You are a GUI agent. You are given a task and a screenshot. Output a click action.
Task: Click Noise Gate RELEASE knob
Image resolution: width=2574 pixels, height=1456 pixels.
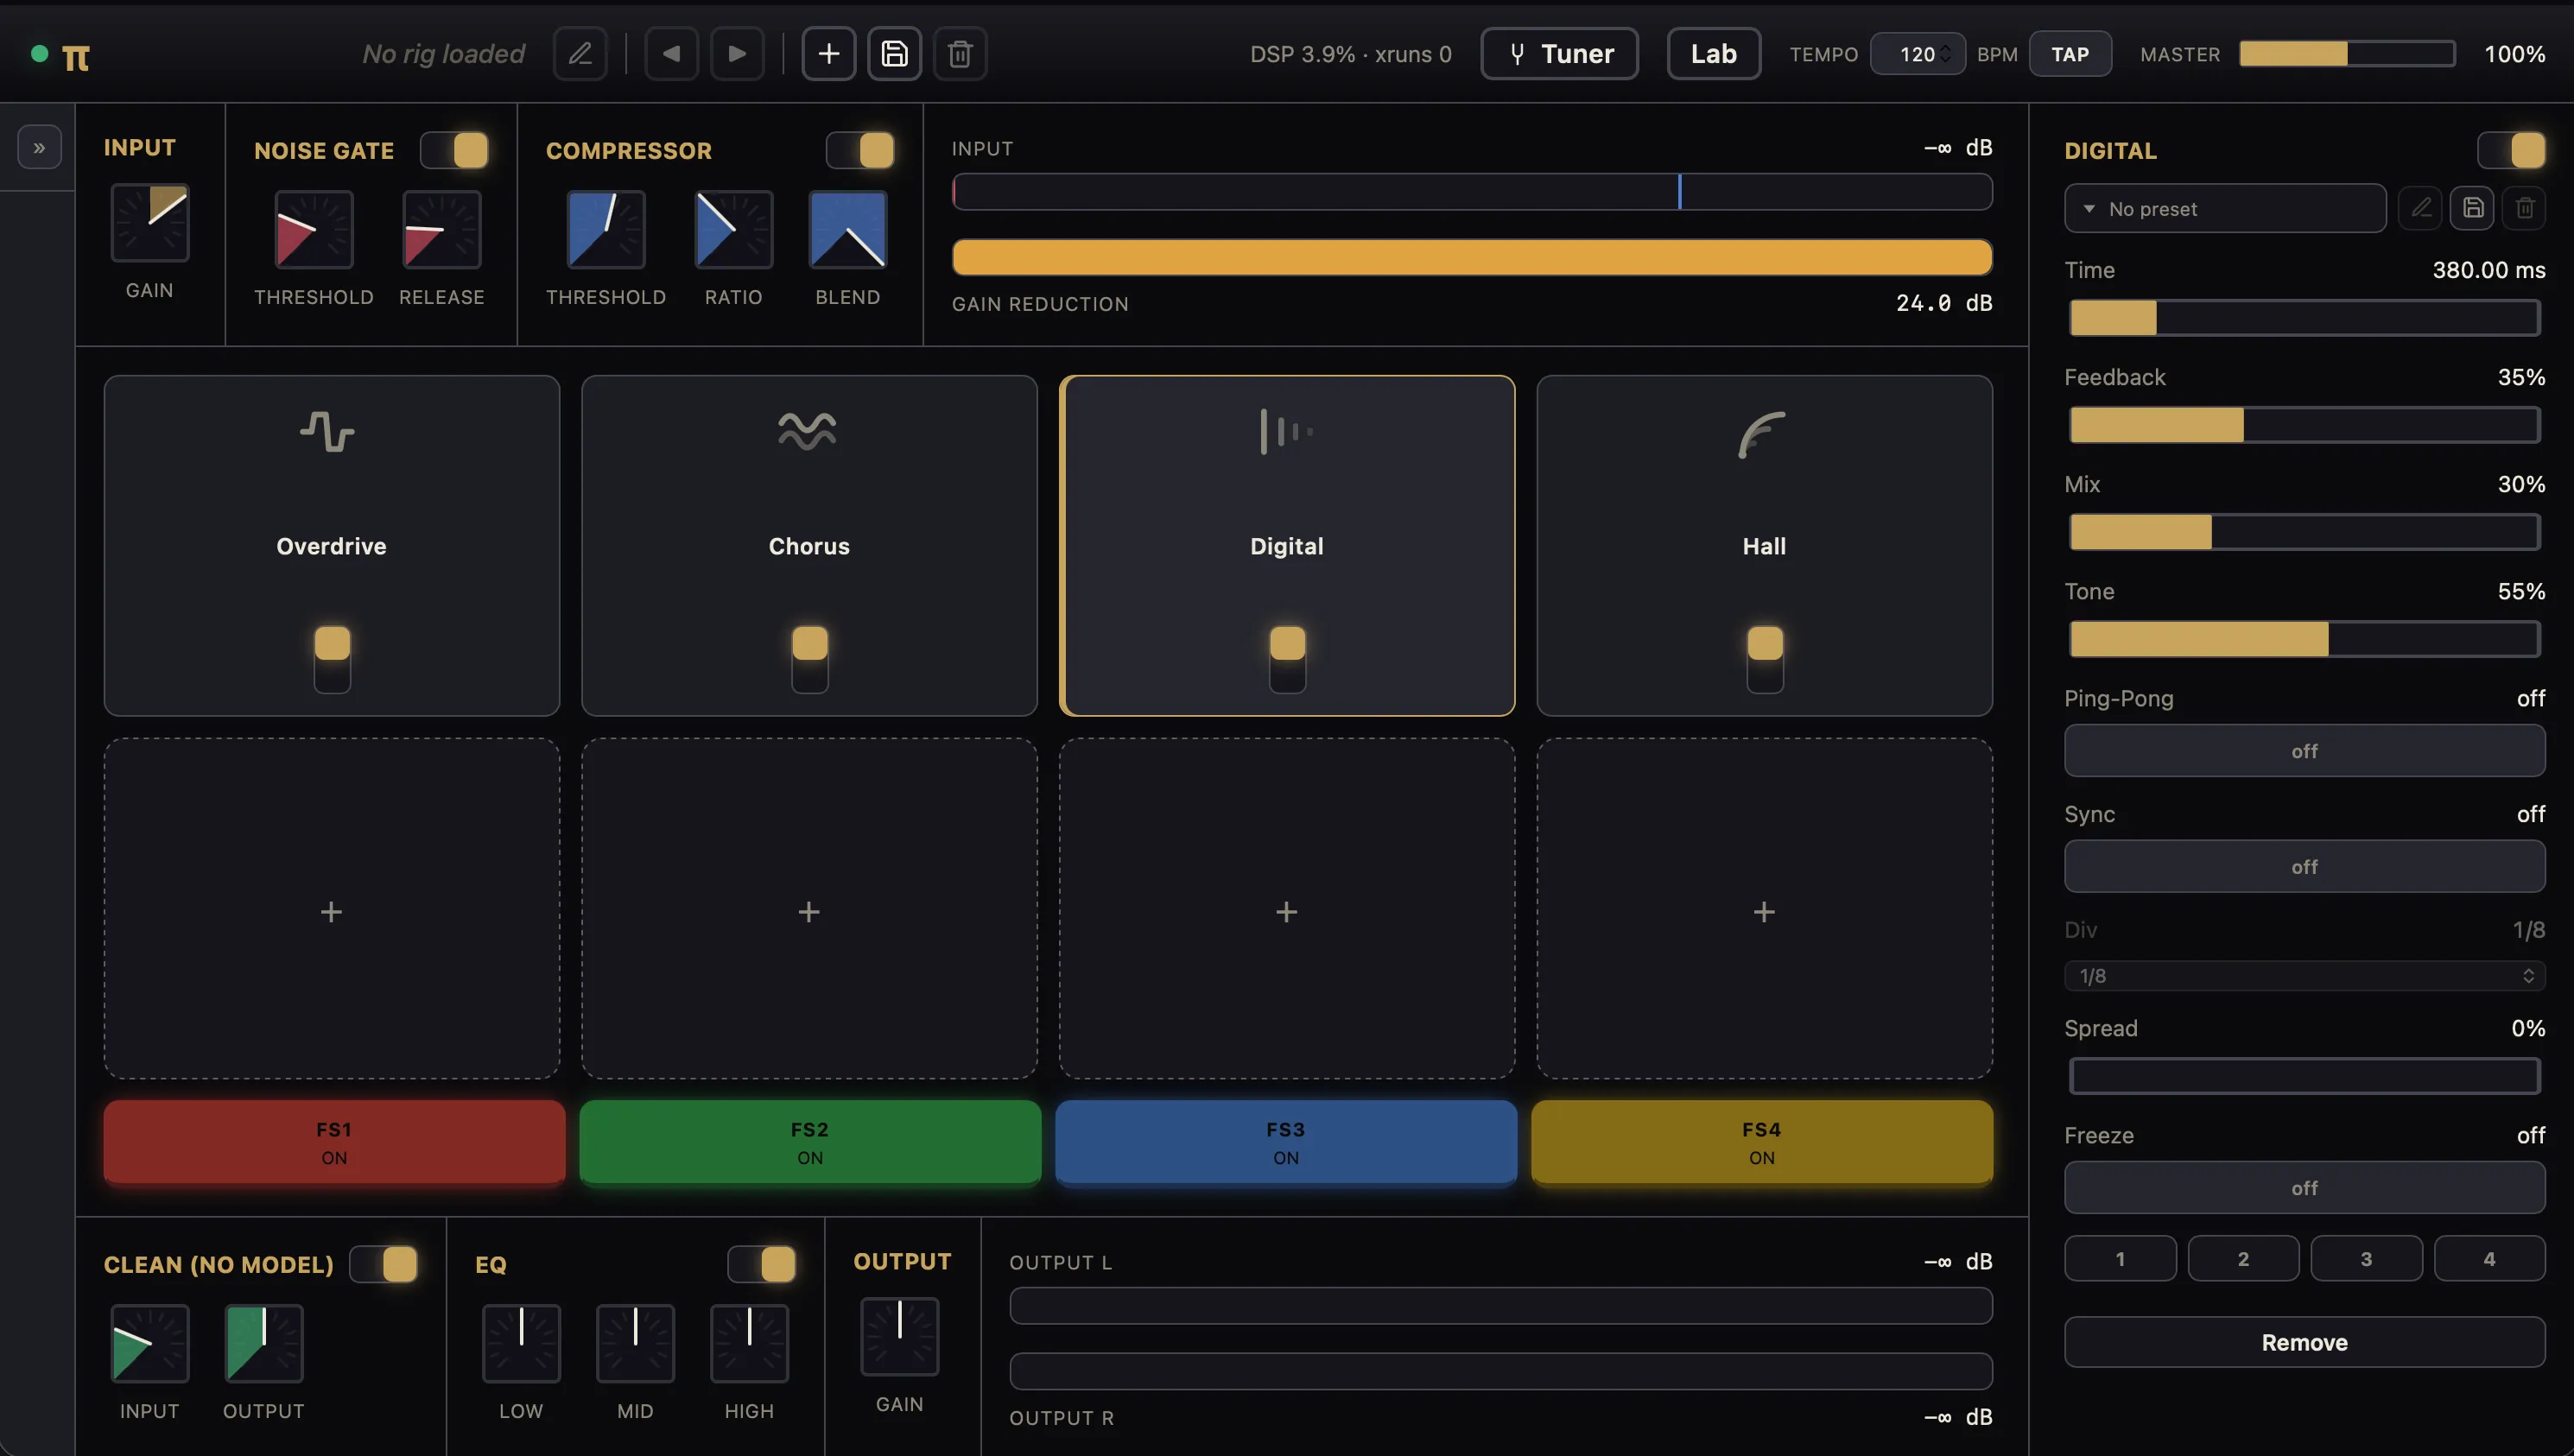pos(441,230)
